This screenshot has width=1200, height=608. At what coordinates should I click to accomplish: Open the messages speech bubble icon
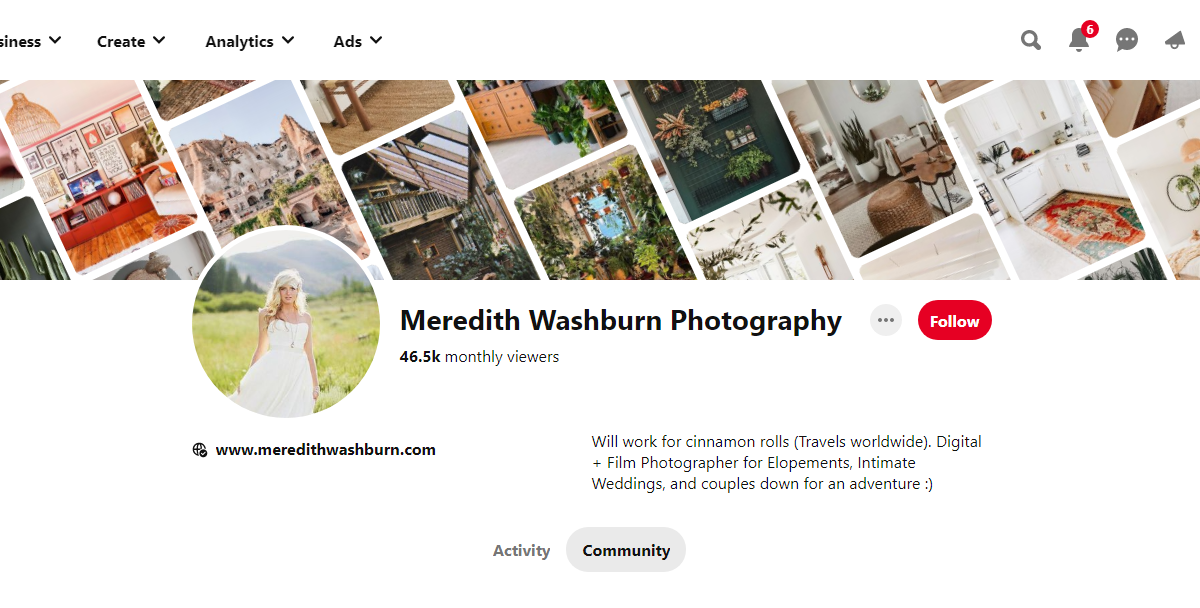click(x=1127, y=40)
